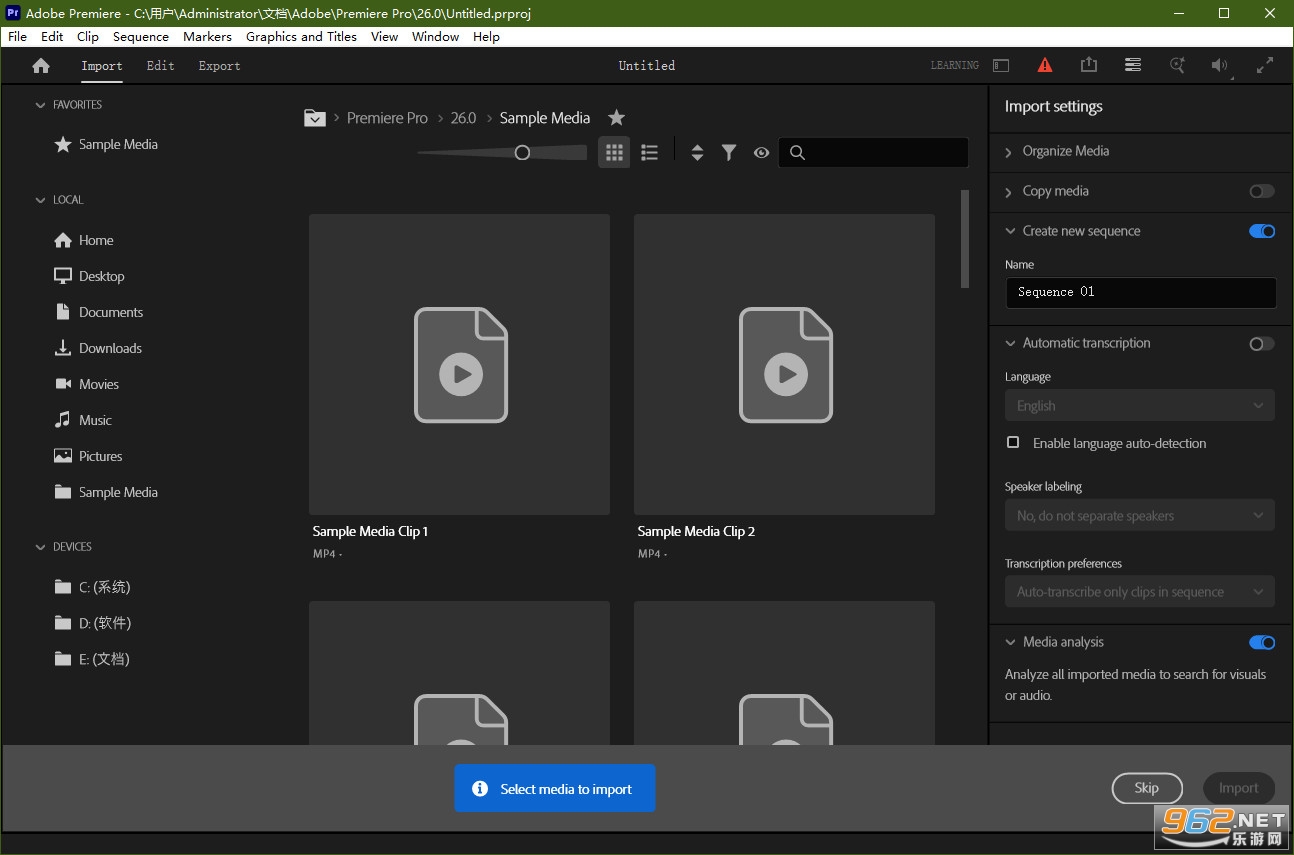This screenshot has width=1294, height=855.
Task: Select the Import tab
Action: click(x=102, y=66)
